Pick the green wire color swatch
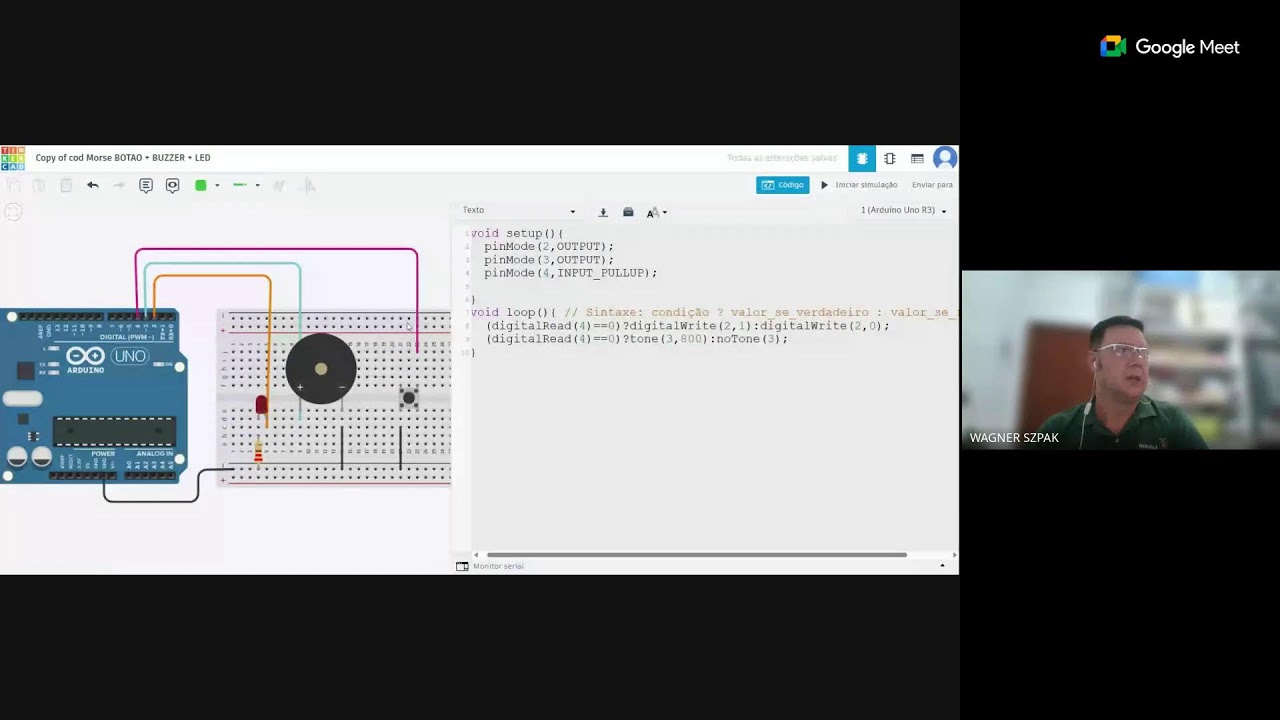 201,185
